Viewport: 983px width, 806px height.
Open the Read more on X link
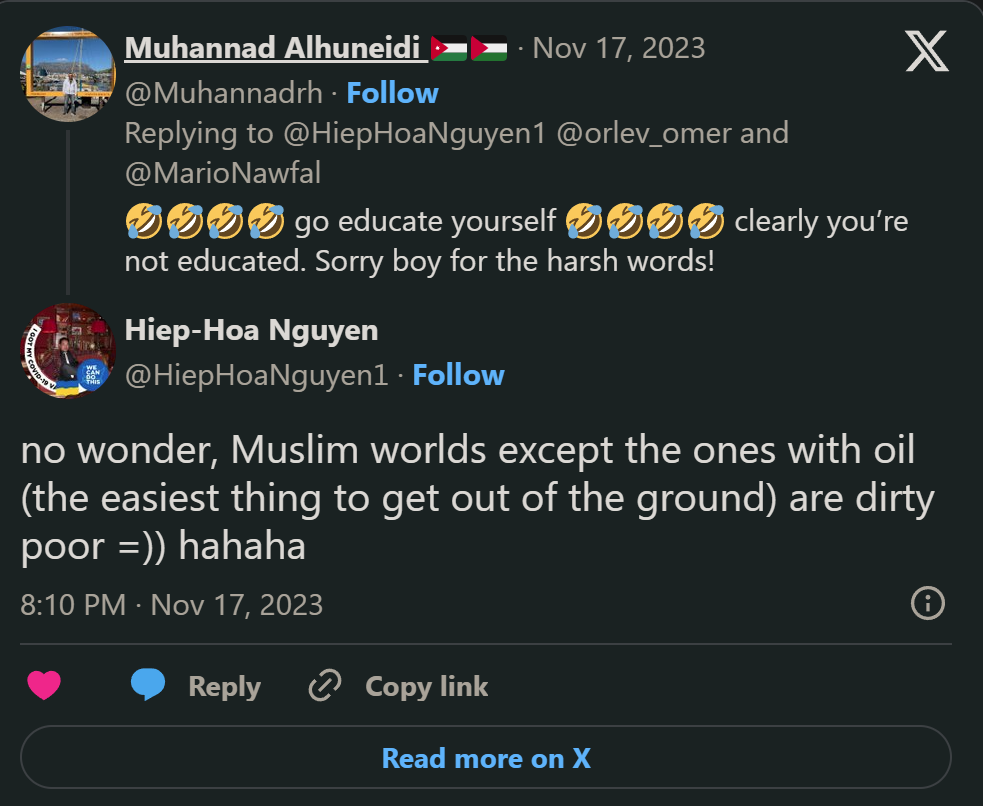point(485,757)
